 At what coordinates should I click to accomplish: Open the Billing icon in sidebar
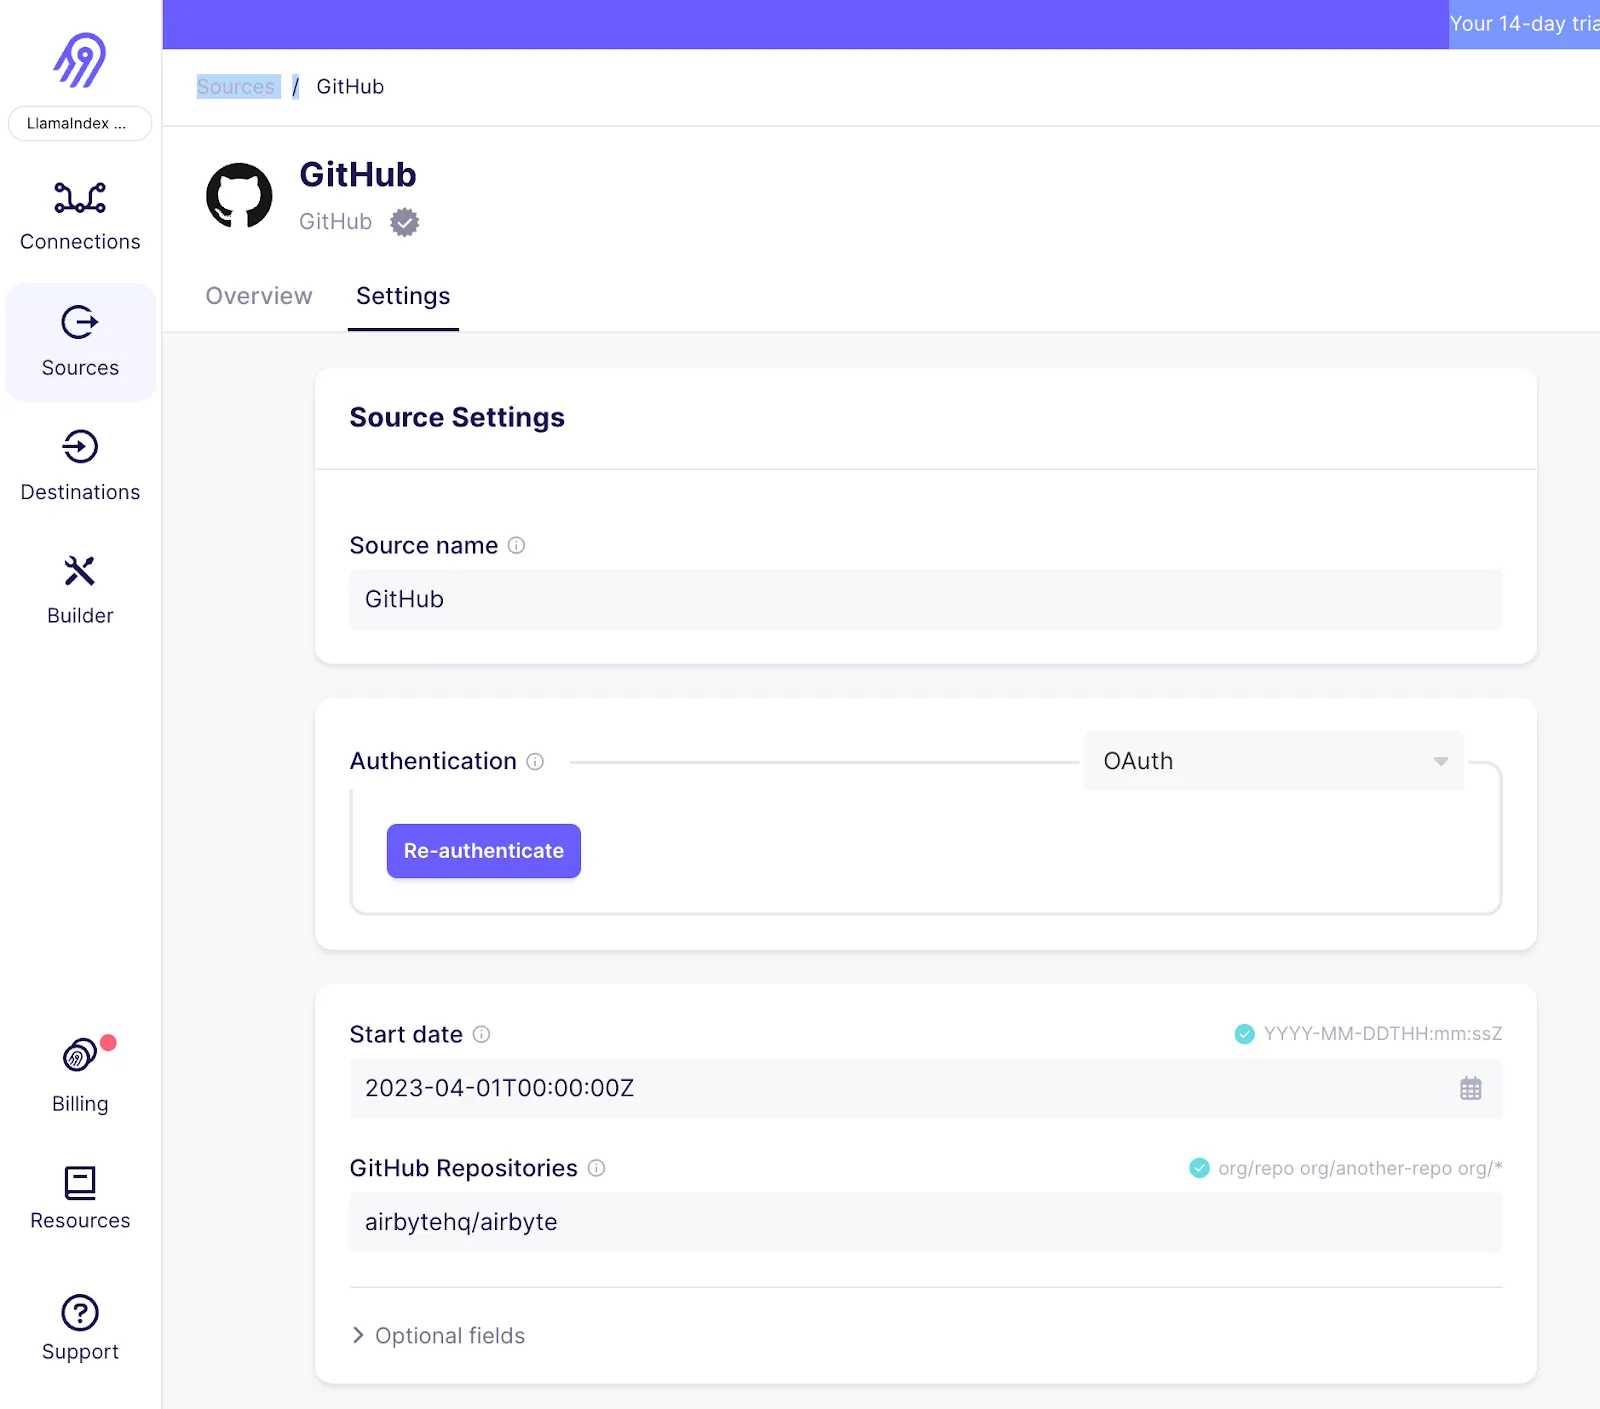[80, 1054]
